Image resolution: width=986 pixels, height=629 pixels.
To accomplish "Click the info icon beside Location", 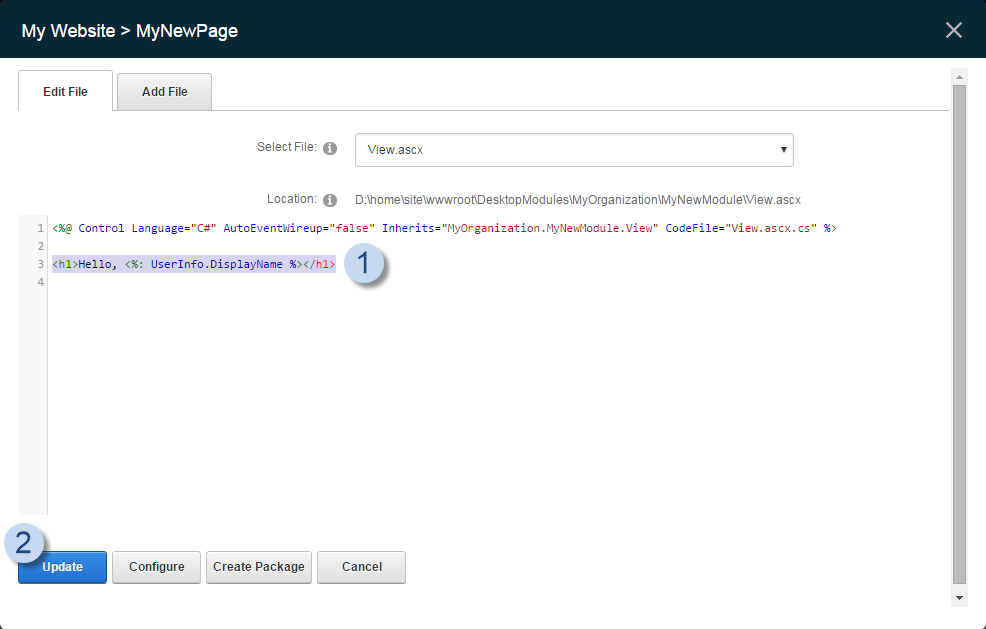I will click(x=330, y=200).
